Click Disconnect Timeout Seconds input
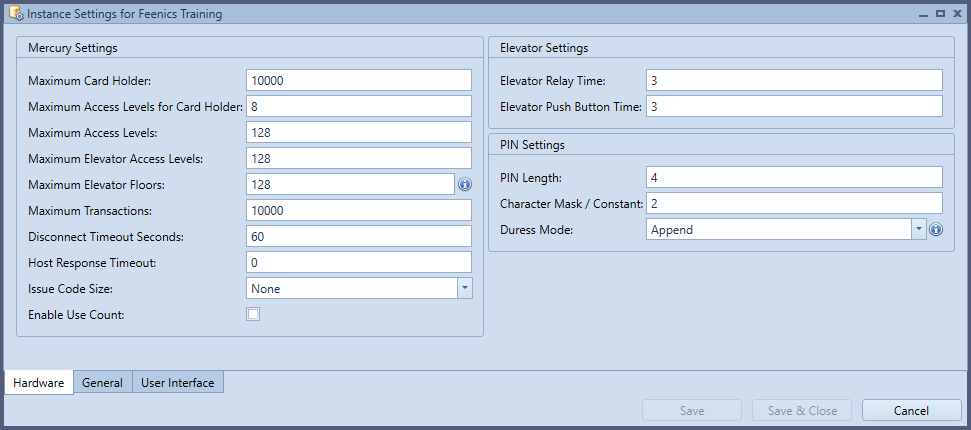This screenshot has height=430, width=971. [x=359, y=236]
